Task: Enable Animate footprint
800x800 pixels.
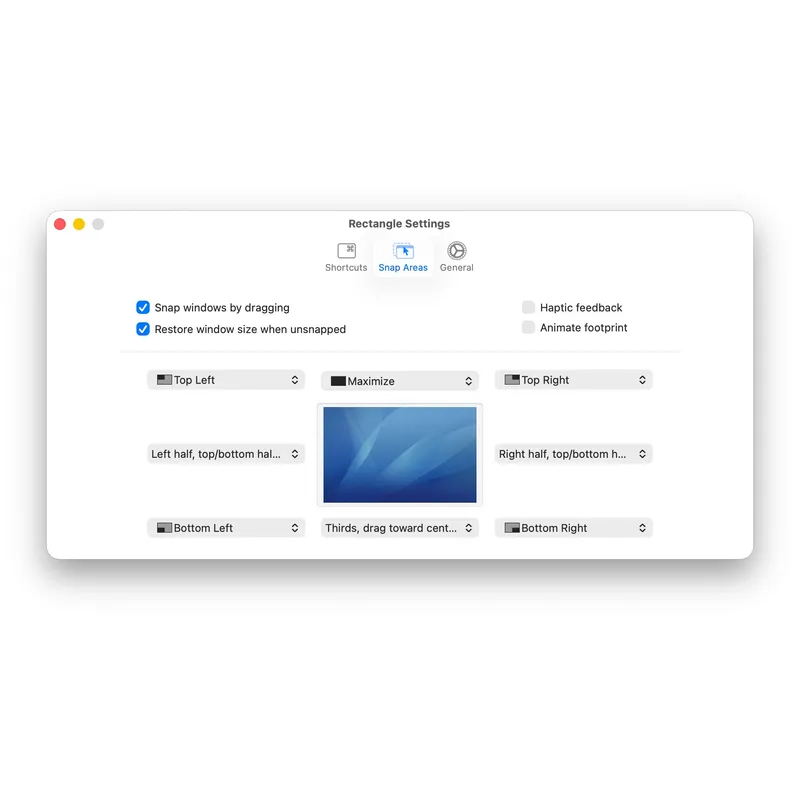Action: [x=527, y=327]
